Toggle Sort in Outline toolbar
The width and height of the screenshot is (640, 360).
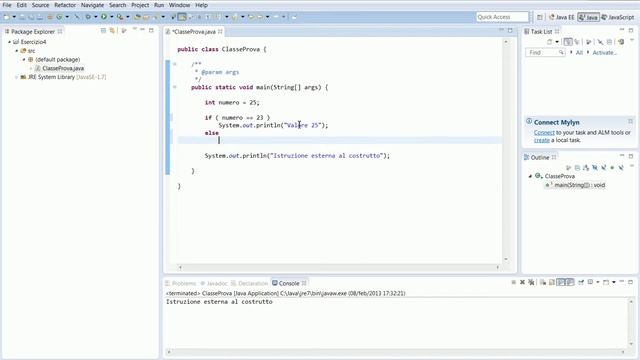(586, 168)
